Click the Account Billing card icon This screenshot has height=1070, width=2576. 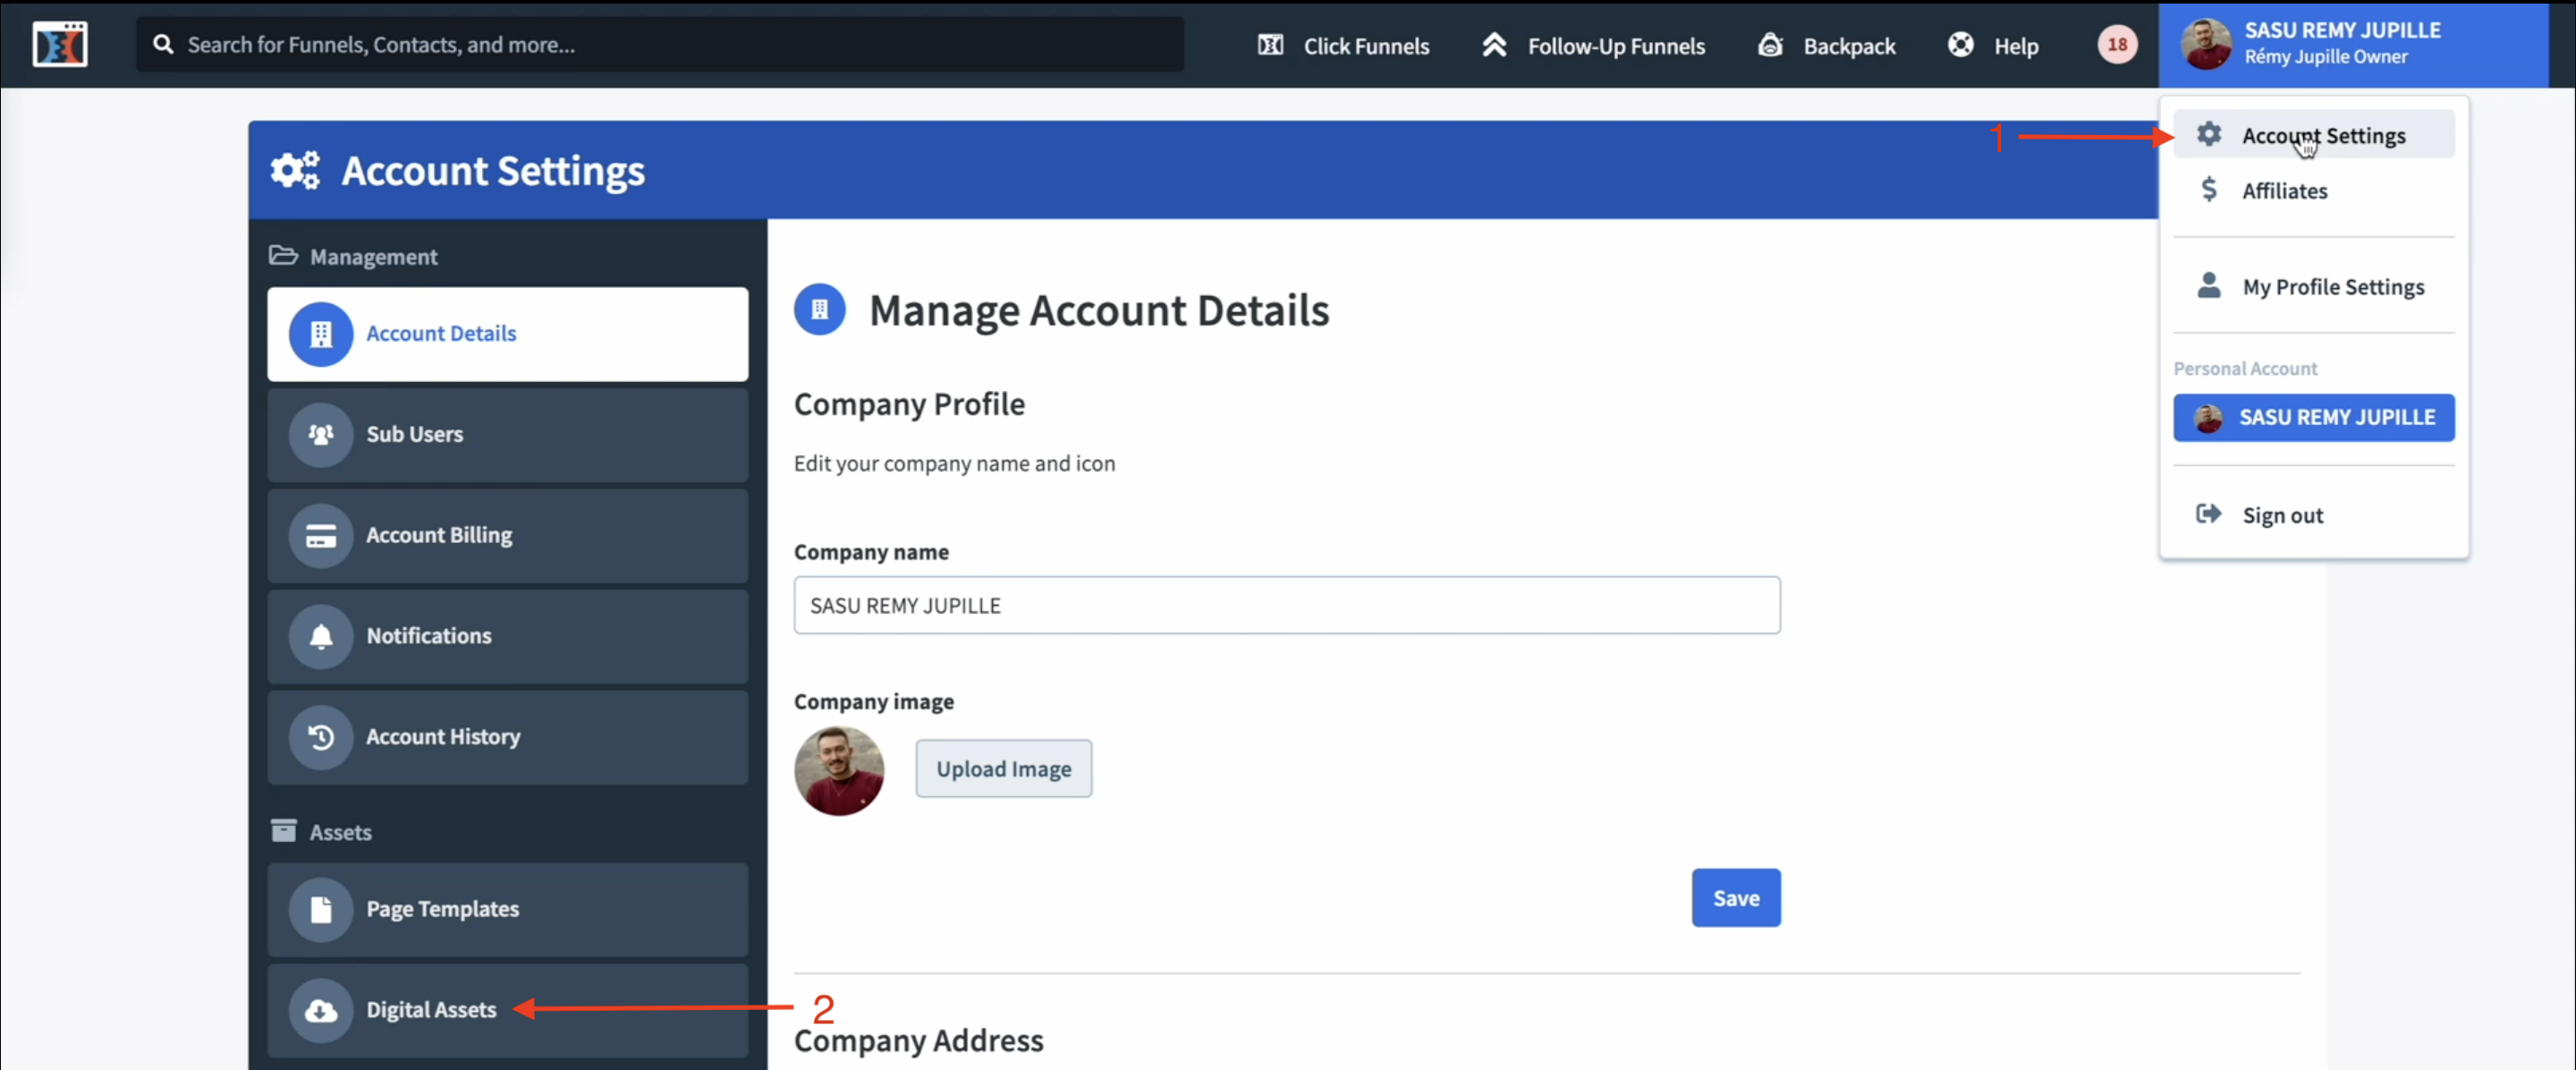(x=321, y=536)
